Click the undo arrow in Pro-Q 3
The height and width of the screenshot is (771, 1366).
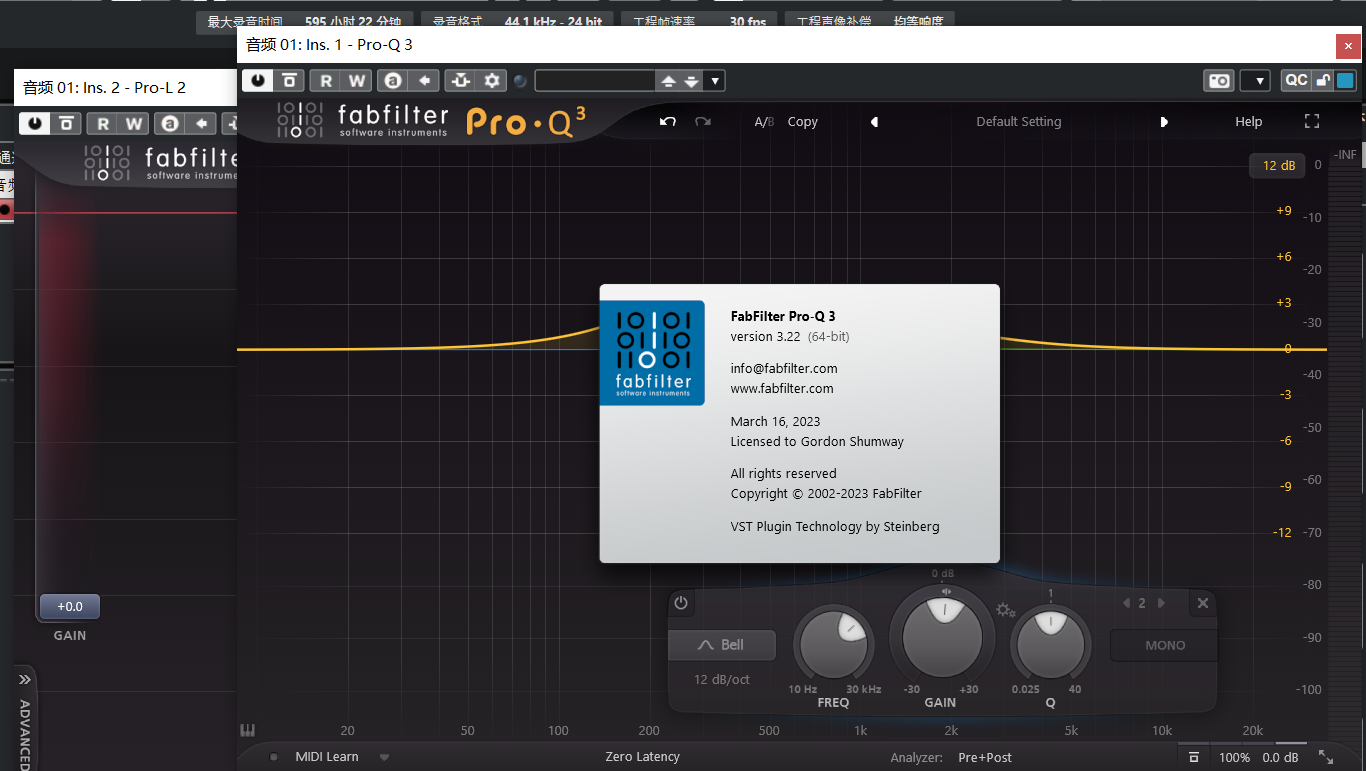pyautogui.click(x=668, y=122)
